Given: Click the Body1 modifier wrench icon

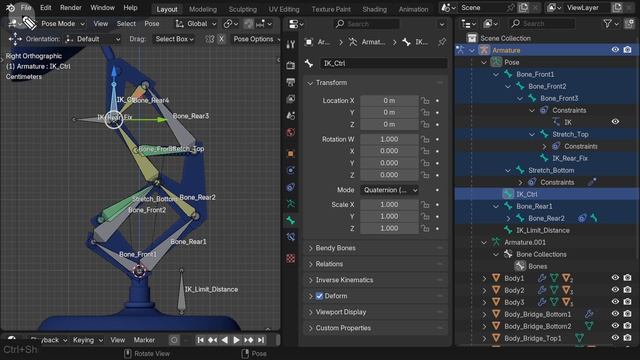Looking at the screenshot, I should [x=542, y=278].
